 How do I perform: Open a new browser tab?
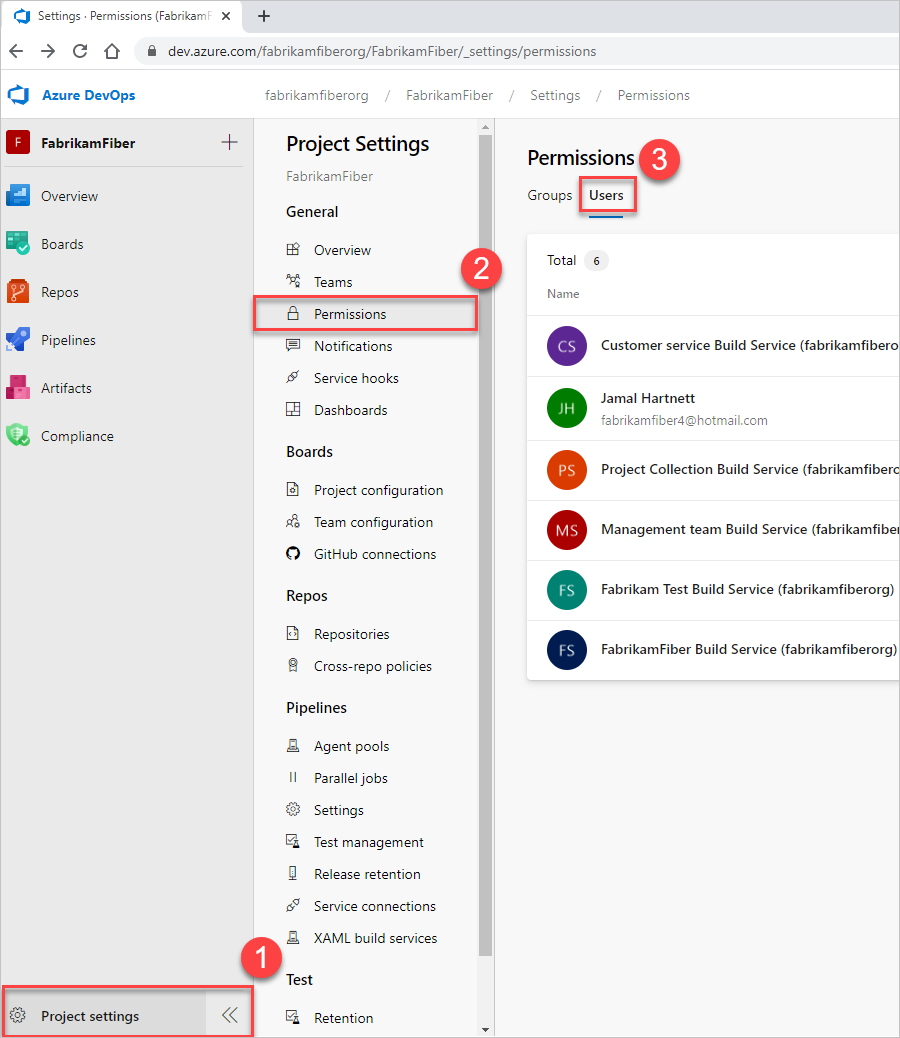(x=264, y=16)
